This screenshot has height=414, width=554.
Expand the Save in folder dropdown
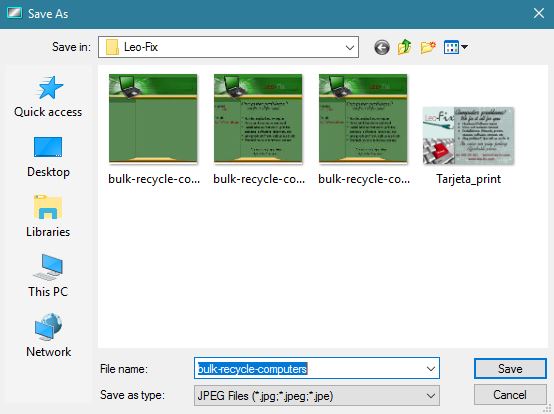349,47
